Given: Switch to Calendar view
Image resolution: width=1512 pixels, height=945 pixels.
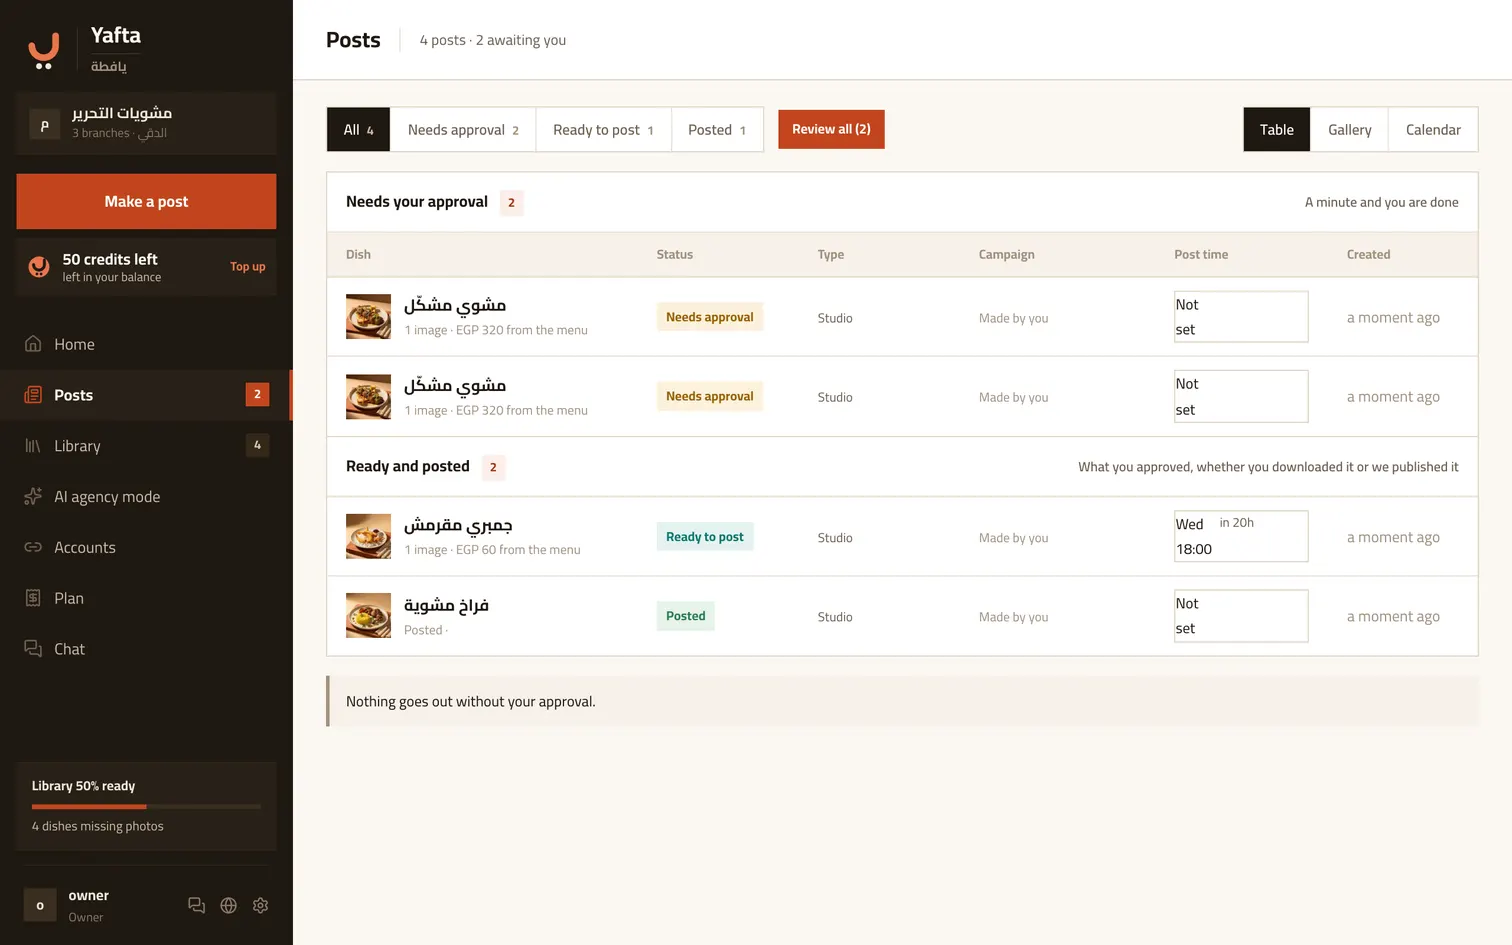Looking at the screenshot, I should pyautogui.click(x=1433, y=130).
